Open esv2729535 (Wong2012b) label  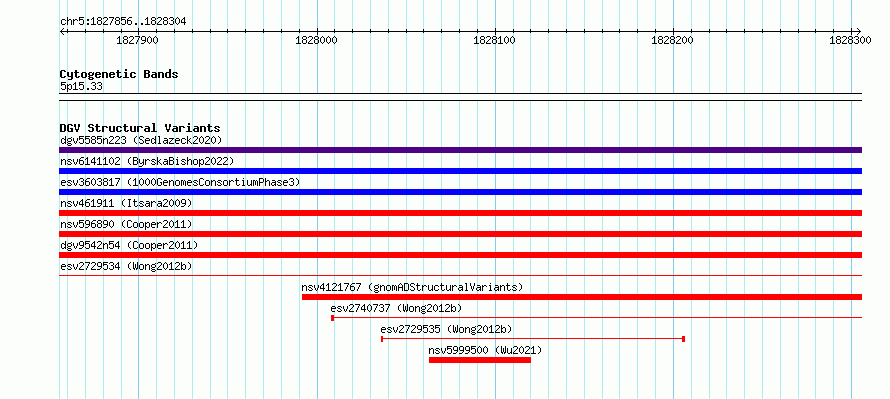coord(447,329)
